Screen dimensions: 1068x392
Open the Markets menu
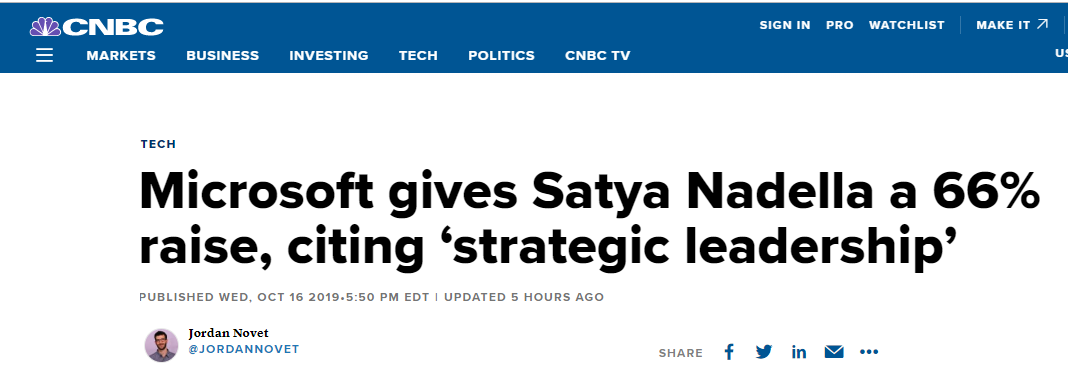[121, 56]
